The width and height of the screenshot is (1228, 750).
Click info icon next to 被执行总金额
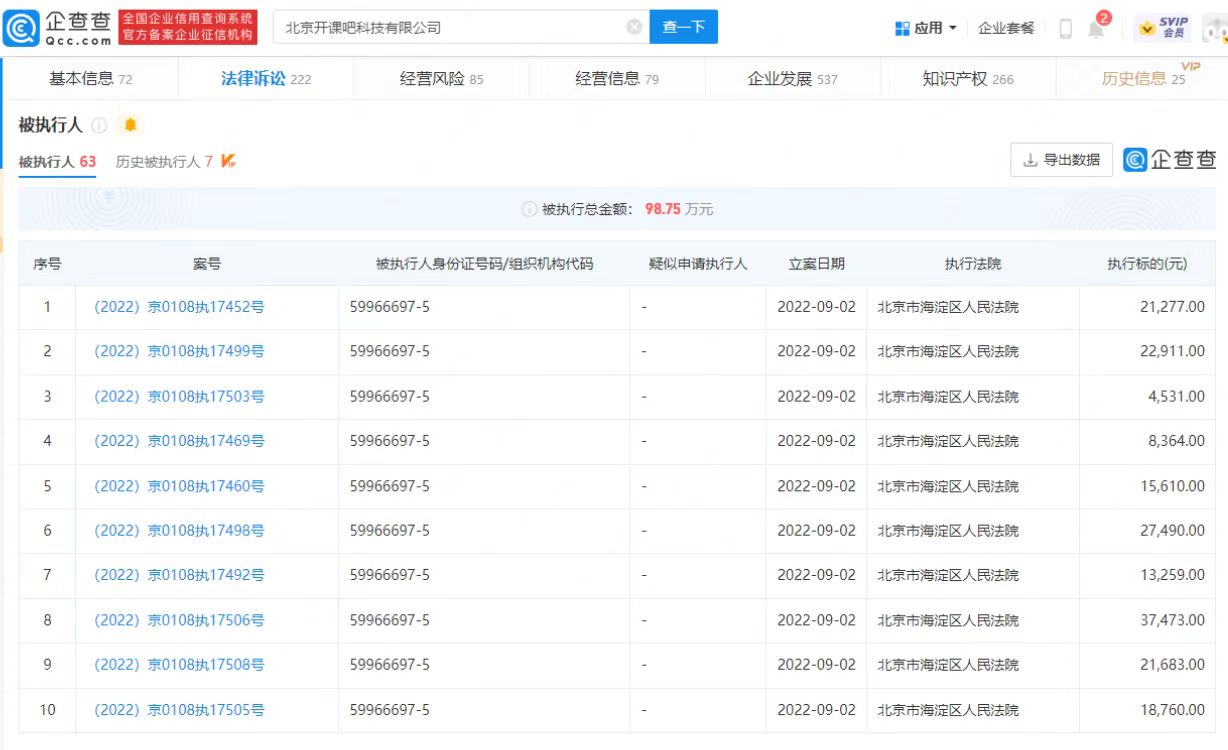point(529,209)
